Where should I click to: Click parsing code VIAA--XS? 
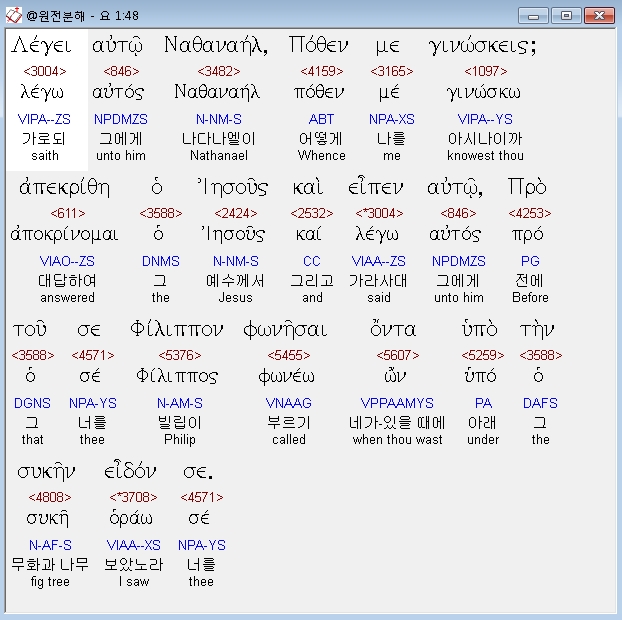click(133, 545)
